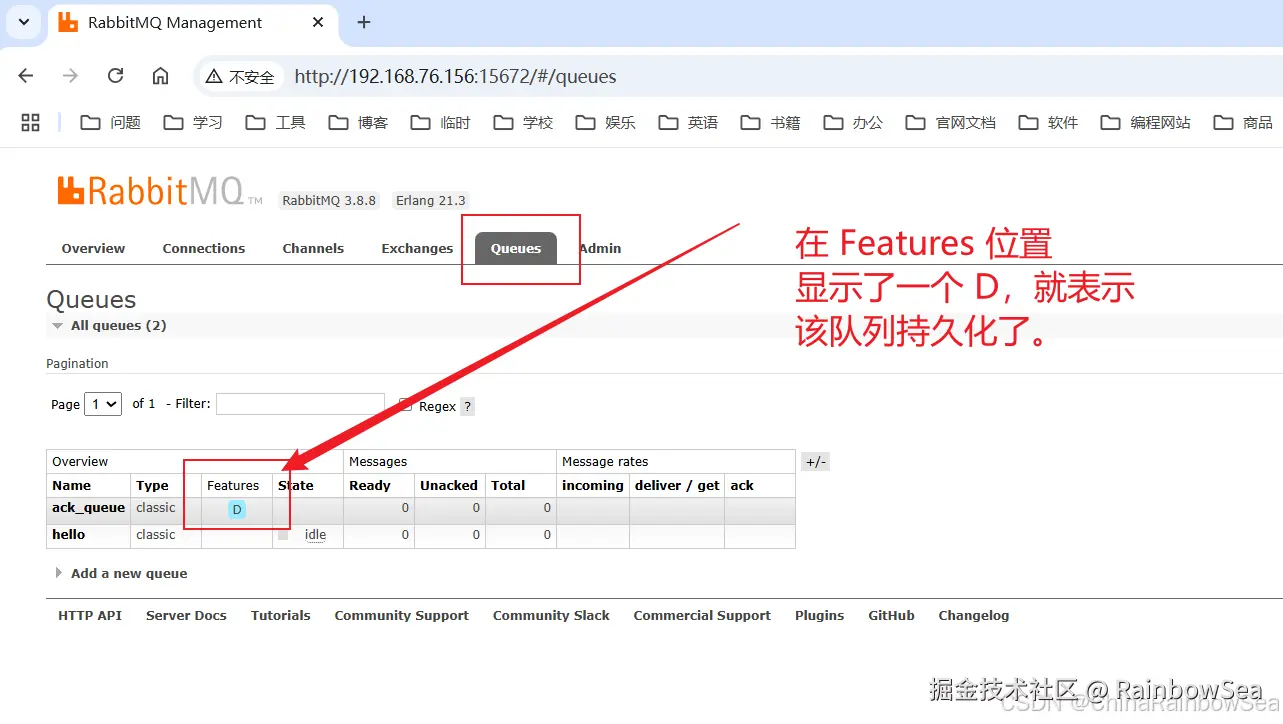This screenshot has height=724, width=1283.
Task: Click the Filter text field
Action: click(300, 404)
